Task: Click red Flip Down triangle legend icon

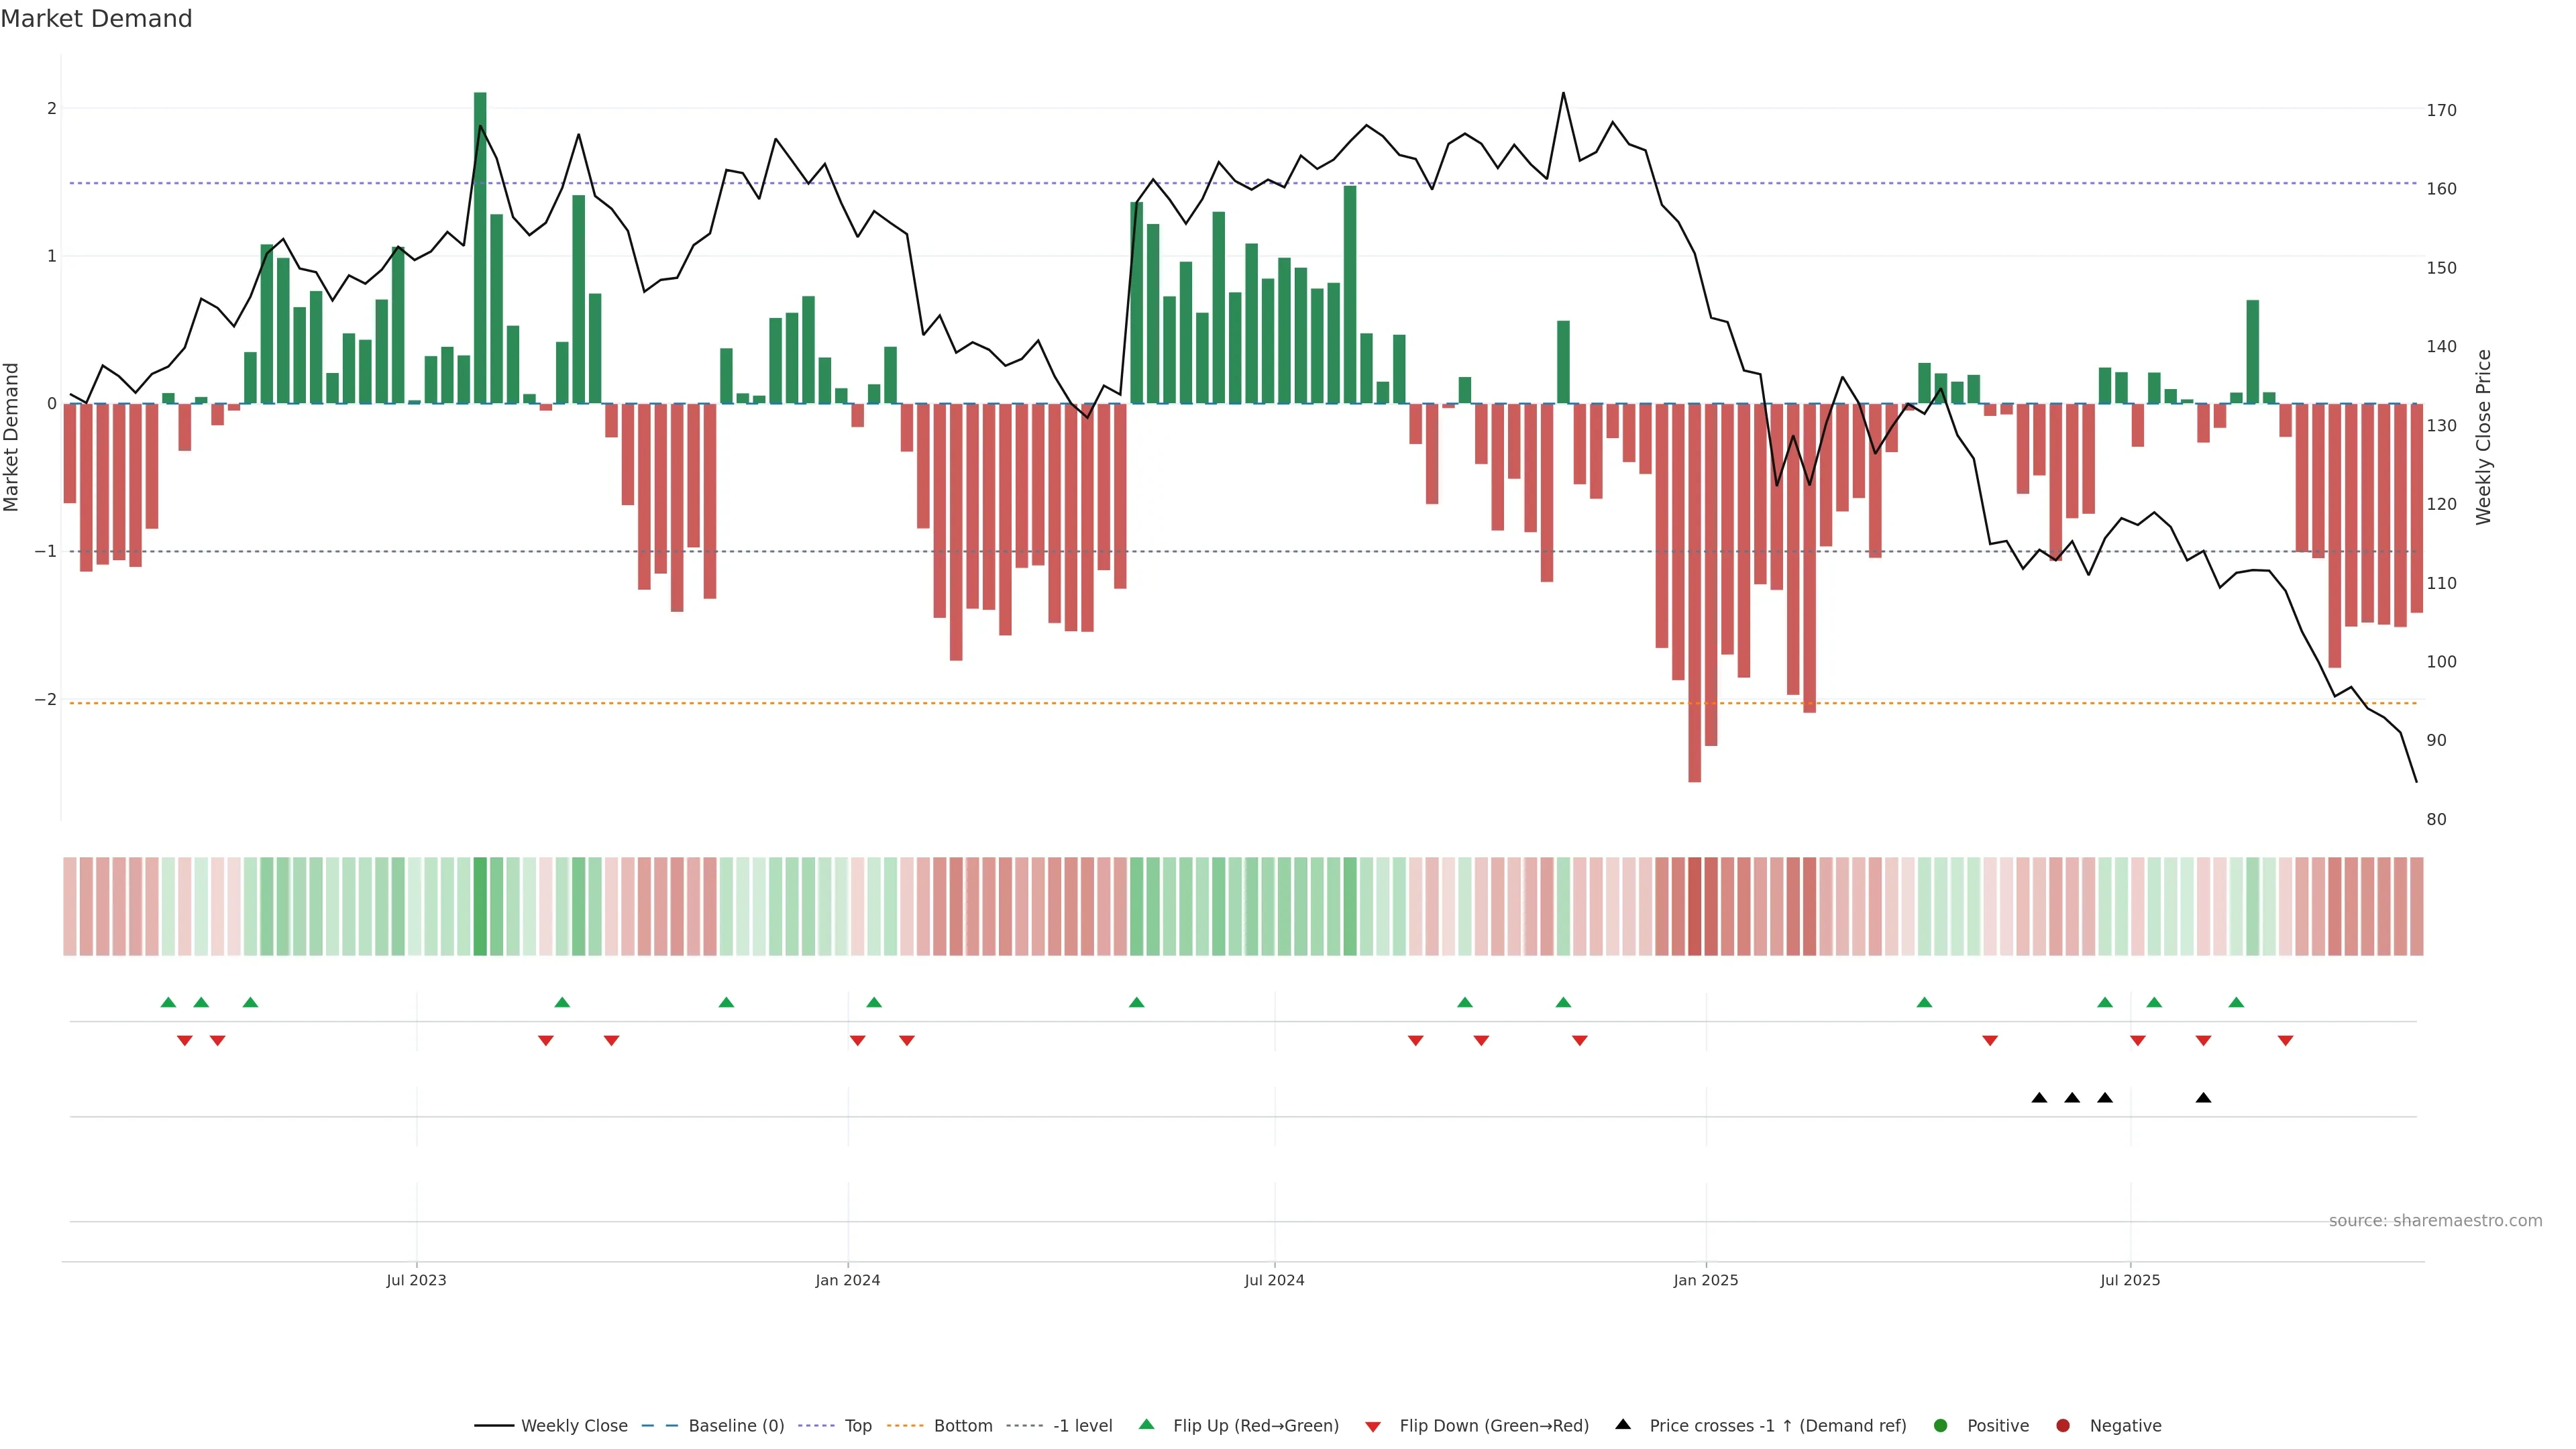Action: pos(1373,1427)
